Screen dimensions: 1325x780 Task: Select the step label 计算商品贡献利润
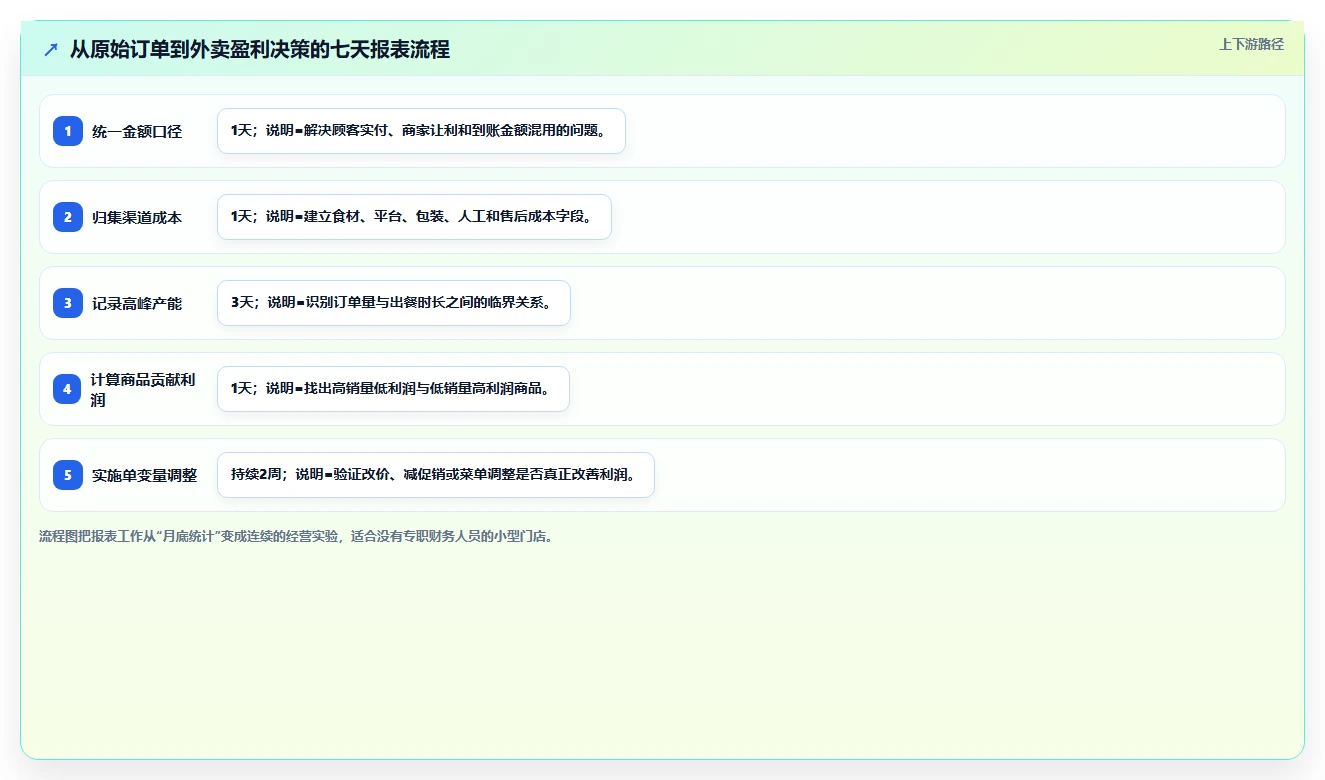pyautogui.click(x=143, y=389)
